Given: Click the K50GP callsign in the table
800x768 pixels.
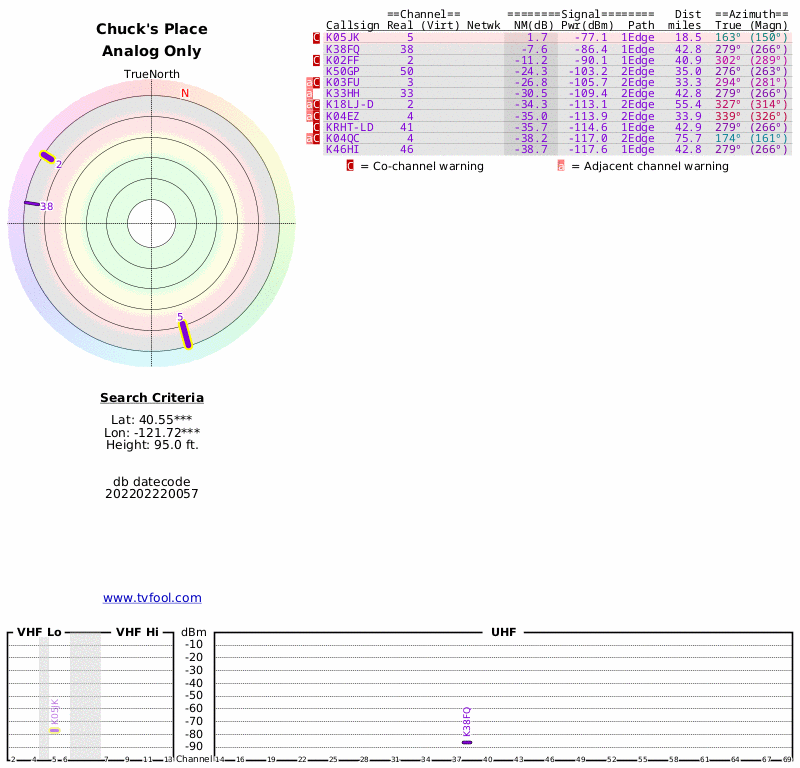Looking at the screenshot, I should pos(343,71).
